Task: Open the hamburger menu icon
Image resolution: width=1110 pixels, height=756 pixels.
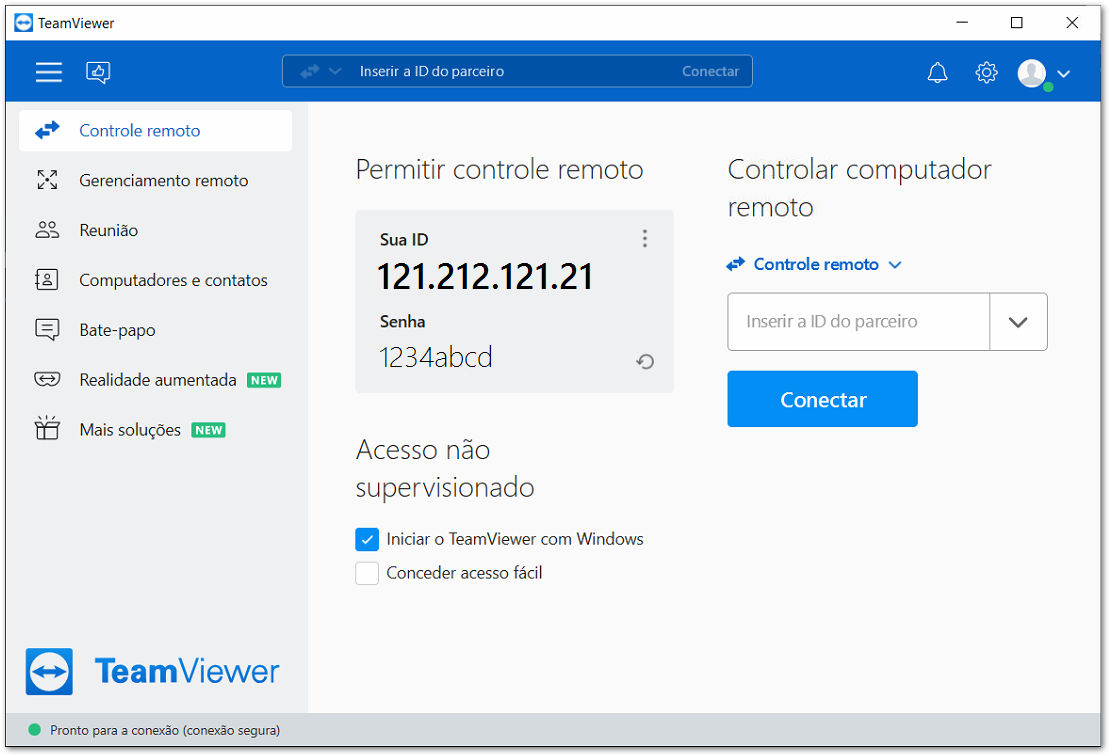Action: tap(49, 71)
